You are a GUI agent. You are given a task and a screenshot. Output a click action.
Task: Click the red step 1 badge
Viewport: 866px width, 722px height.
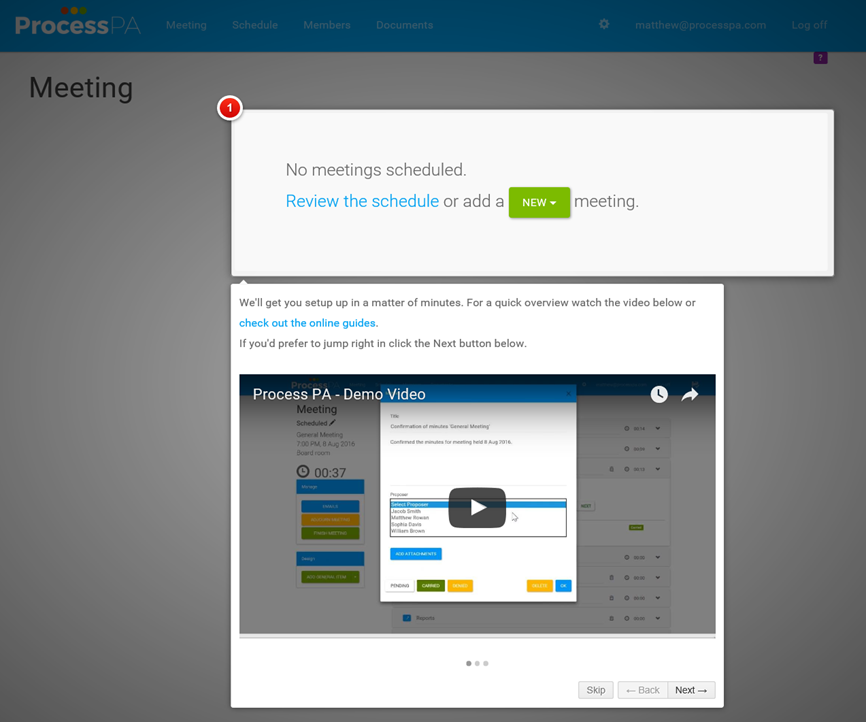230,108
